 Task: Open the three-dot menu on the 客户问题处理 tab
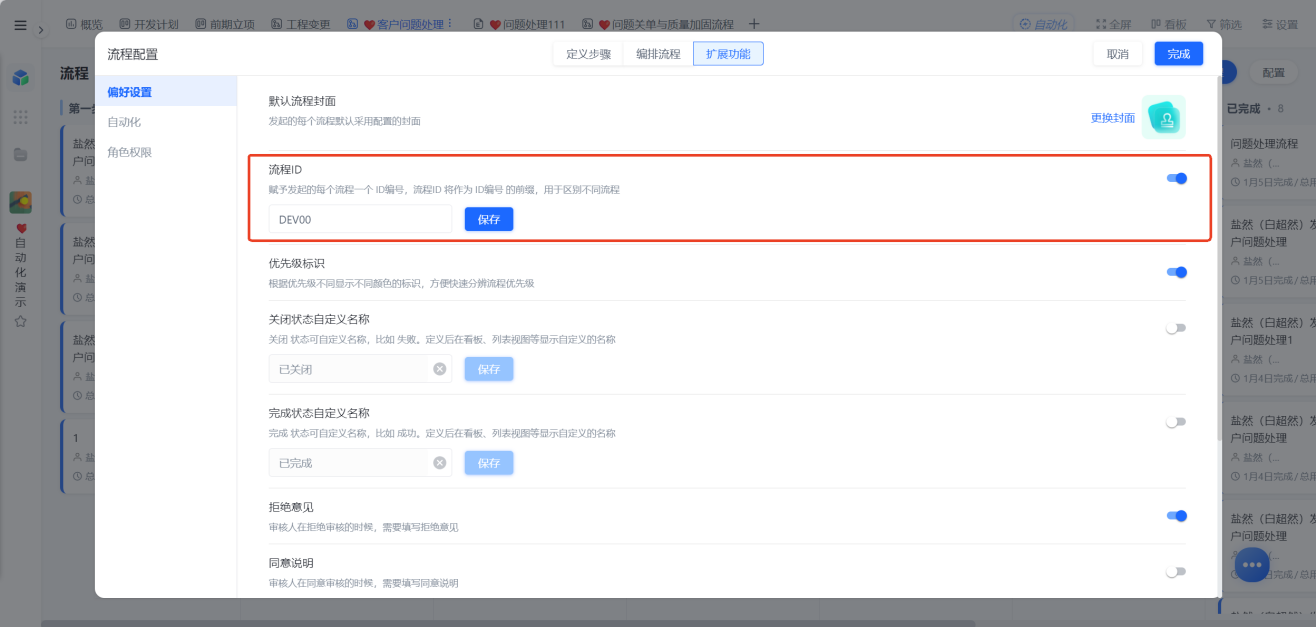point(449,24)
